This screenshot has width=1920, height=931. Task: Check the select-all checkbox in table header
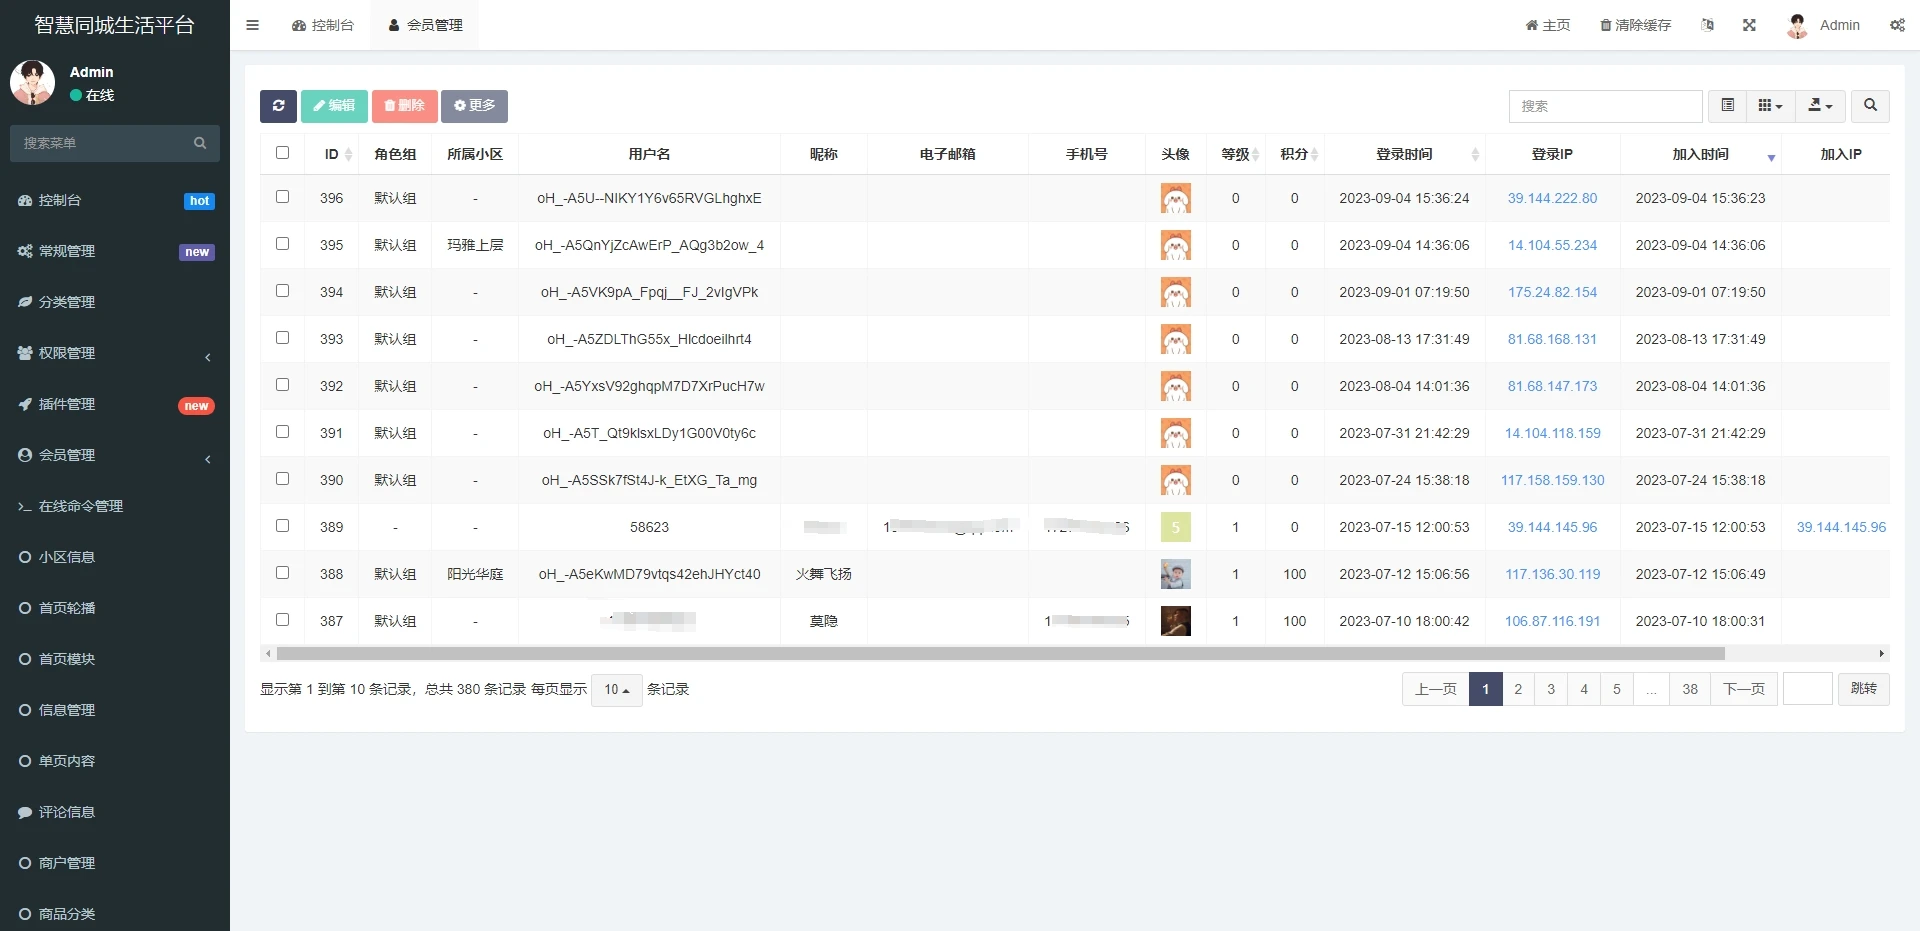tap(282, 153)
